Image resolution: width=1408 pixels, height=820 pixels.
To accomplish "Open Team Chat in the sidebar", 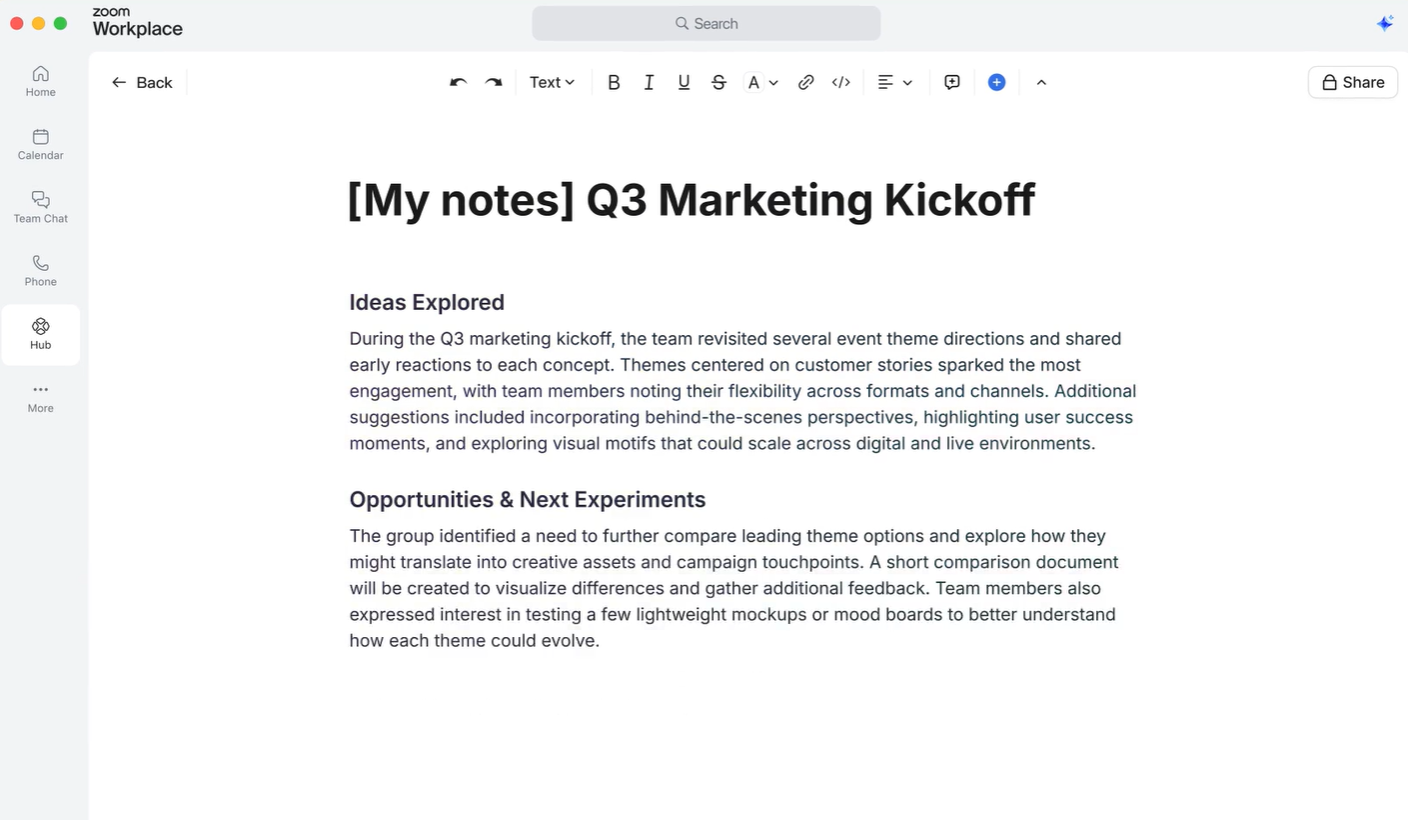I will point(41,207).
